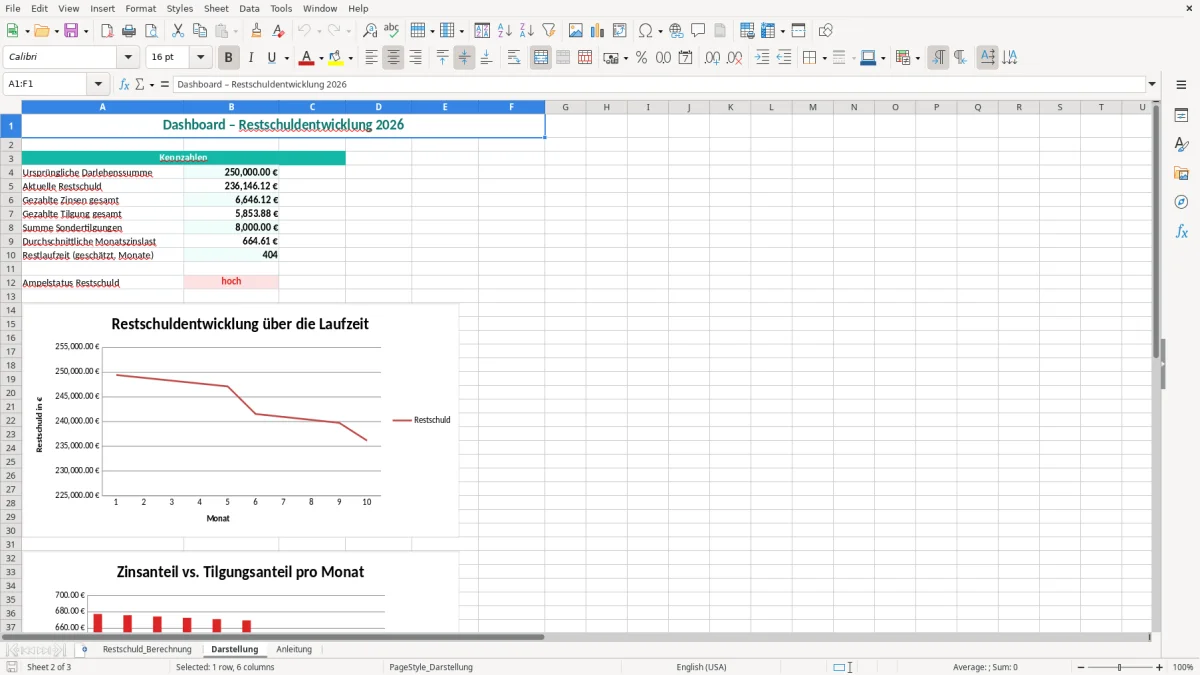Click the column G header
The height and width of the screenshot is (675, 1200).
[565, 107]
